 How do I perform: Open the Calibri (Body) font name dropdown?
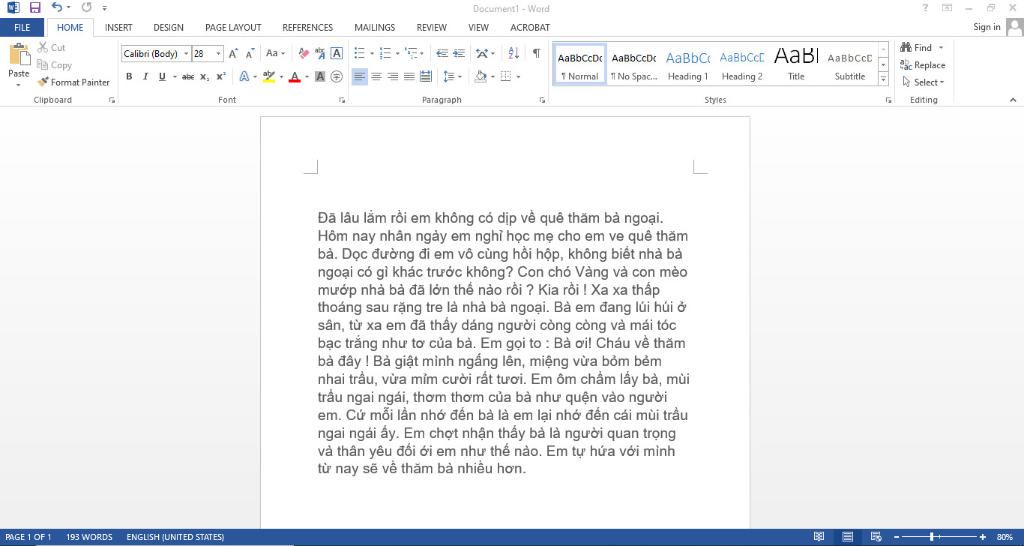(186, 54)
